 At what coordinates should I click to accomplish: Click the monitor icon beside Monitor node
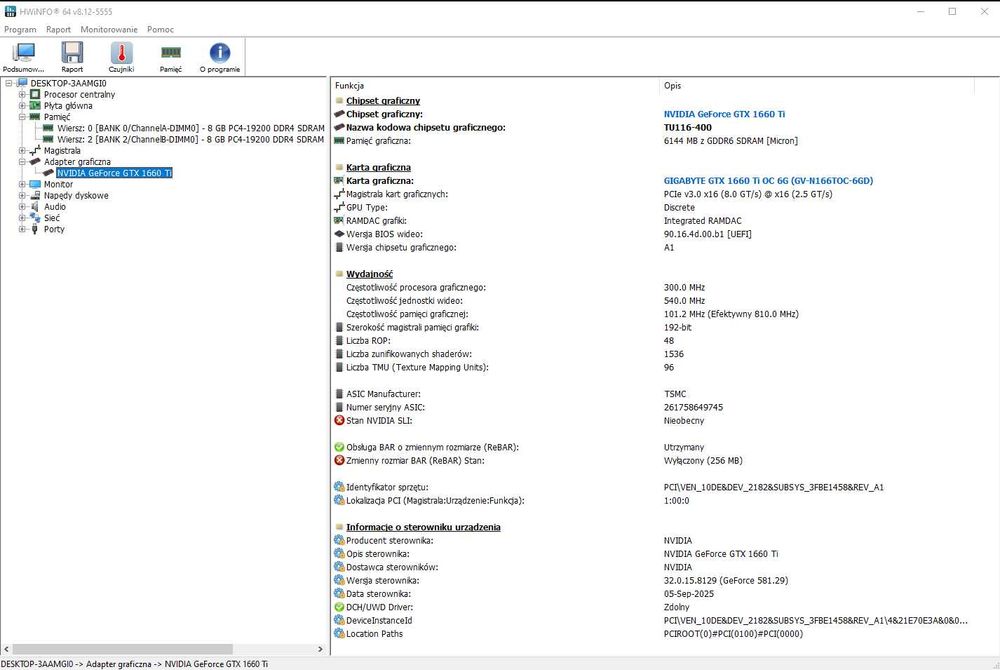(x=35, y=184)
